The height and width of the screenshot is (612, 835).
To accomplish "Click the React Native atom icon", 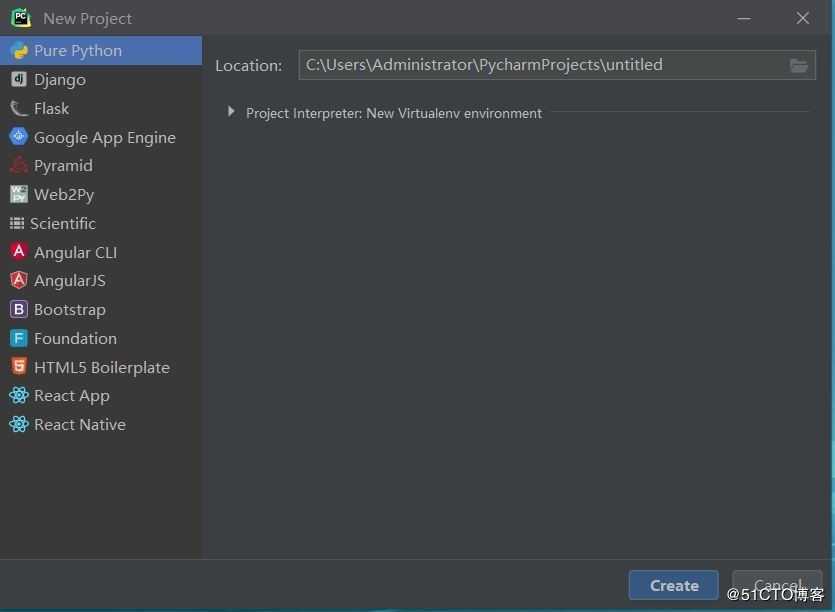I will (19, 424).
